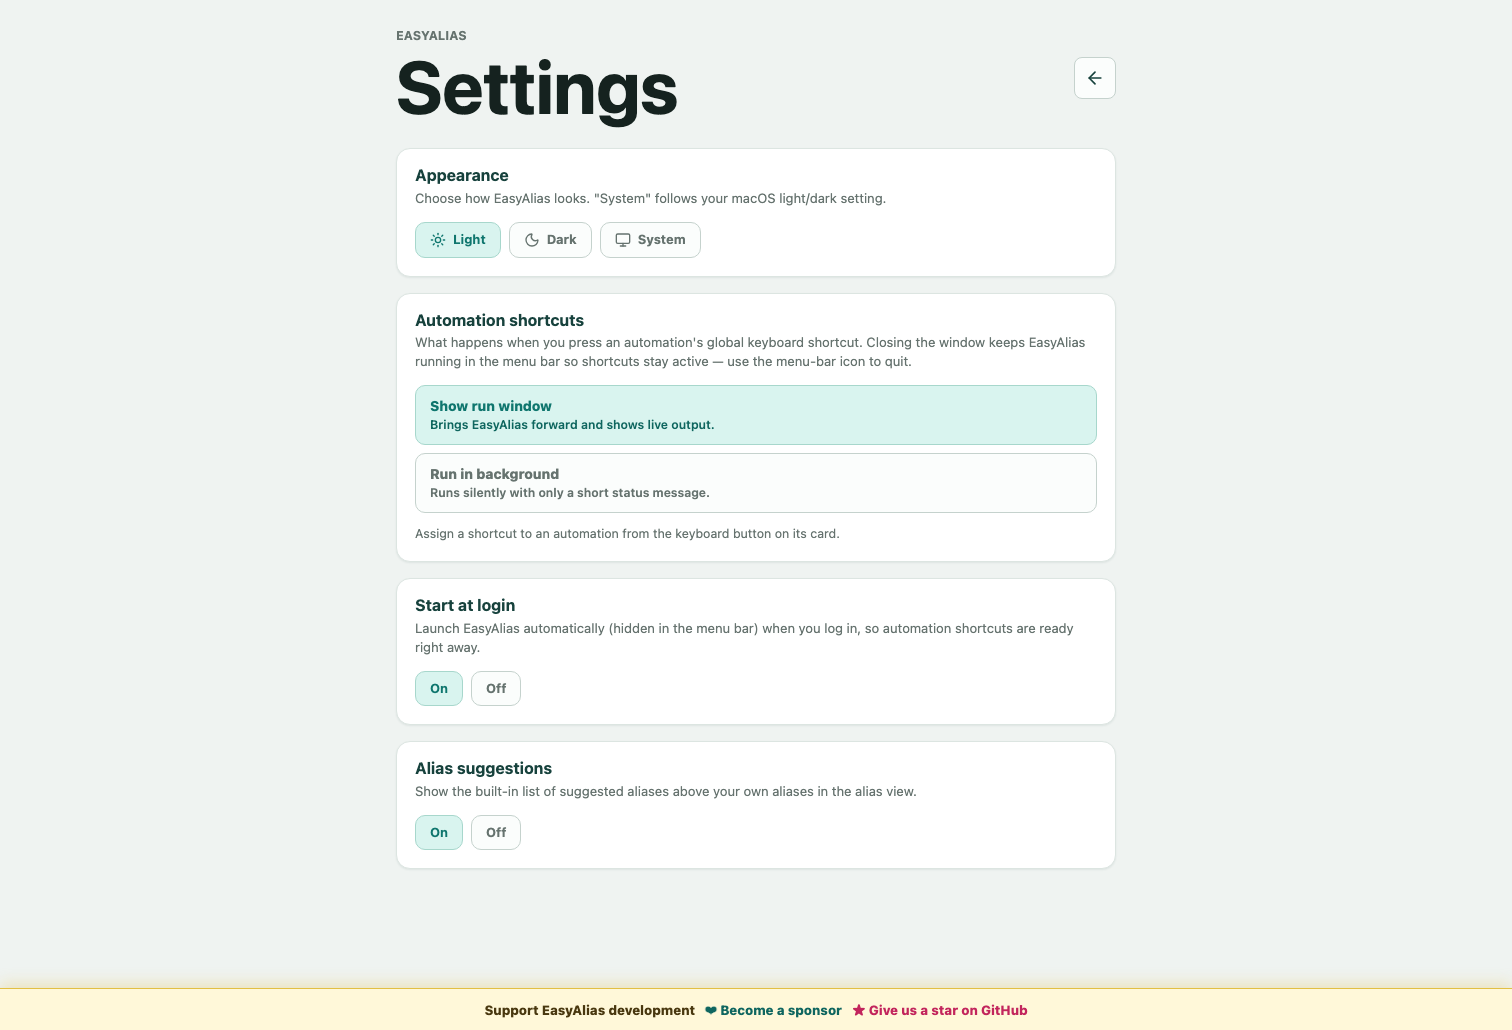Click the 'Assign a shortcut to an automation' hint
Screen dimensions: 1512x1030
pyautogui.click(x=627, y=534)
